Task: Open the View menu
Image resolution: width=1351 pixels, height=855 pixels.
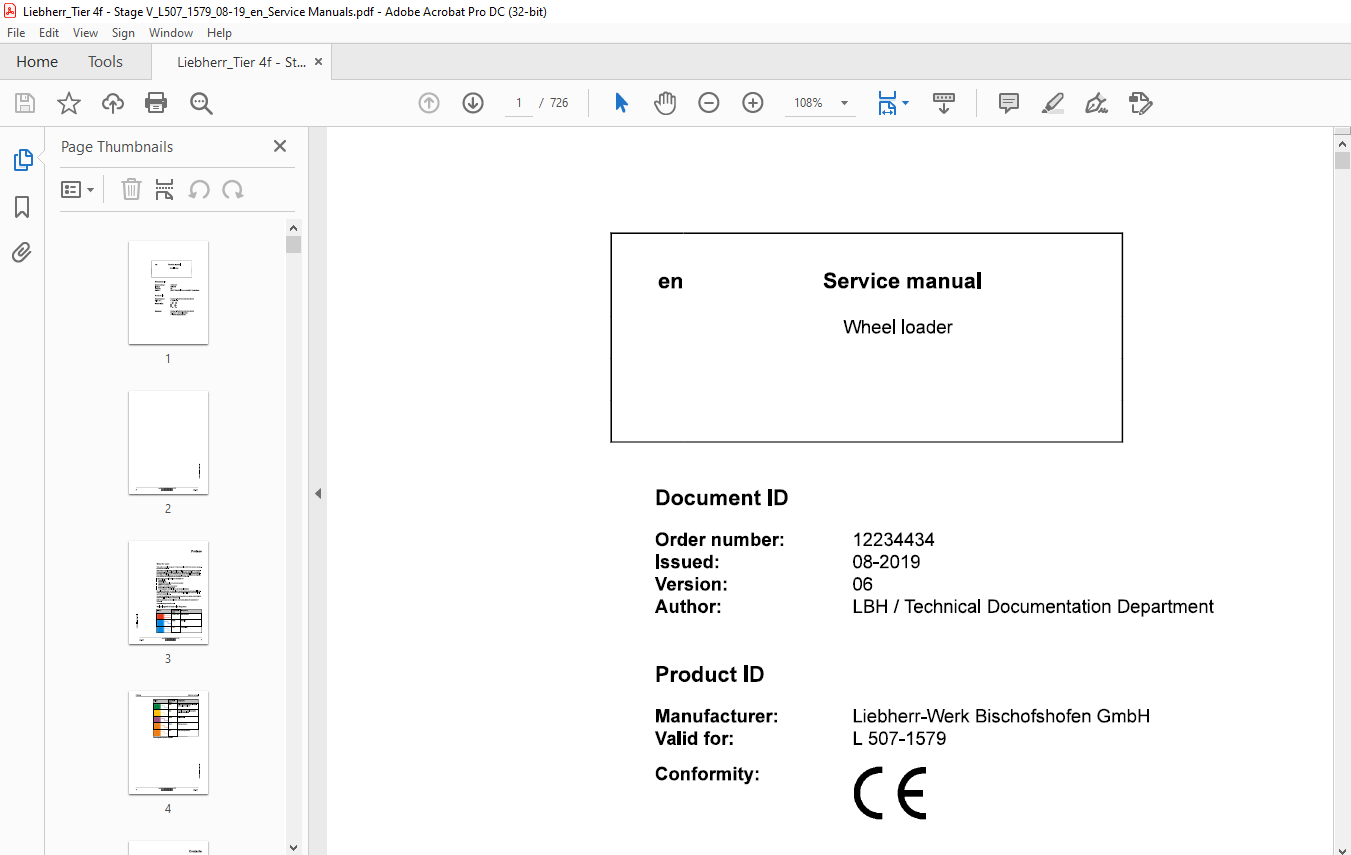Action: tap(86, 33)
